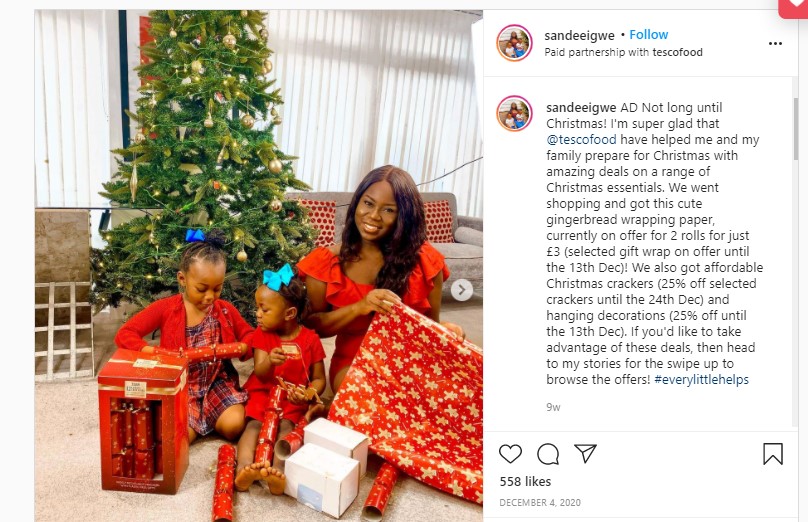Open comments with the speech bubble icon
This screenshot has width=808, height=522.
pos(548,454)
